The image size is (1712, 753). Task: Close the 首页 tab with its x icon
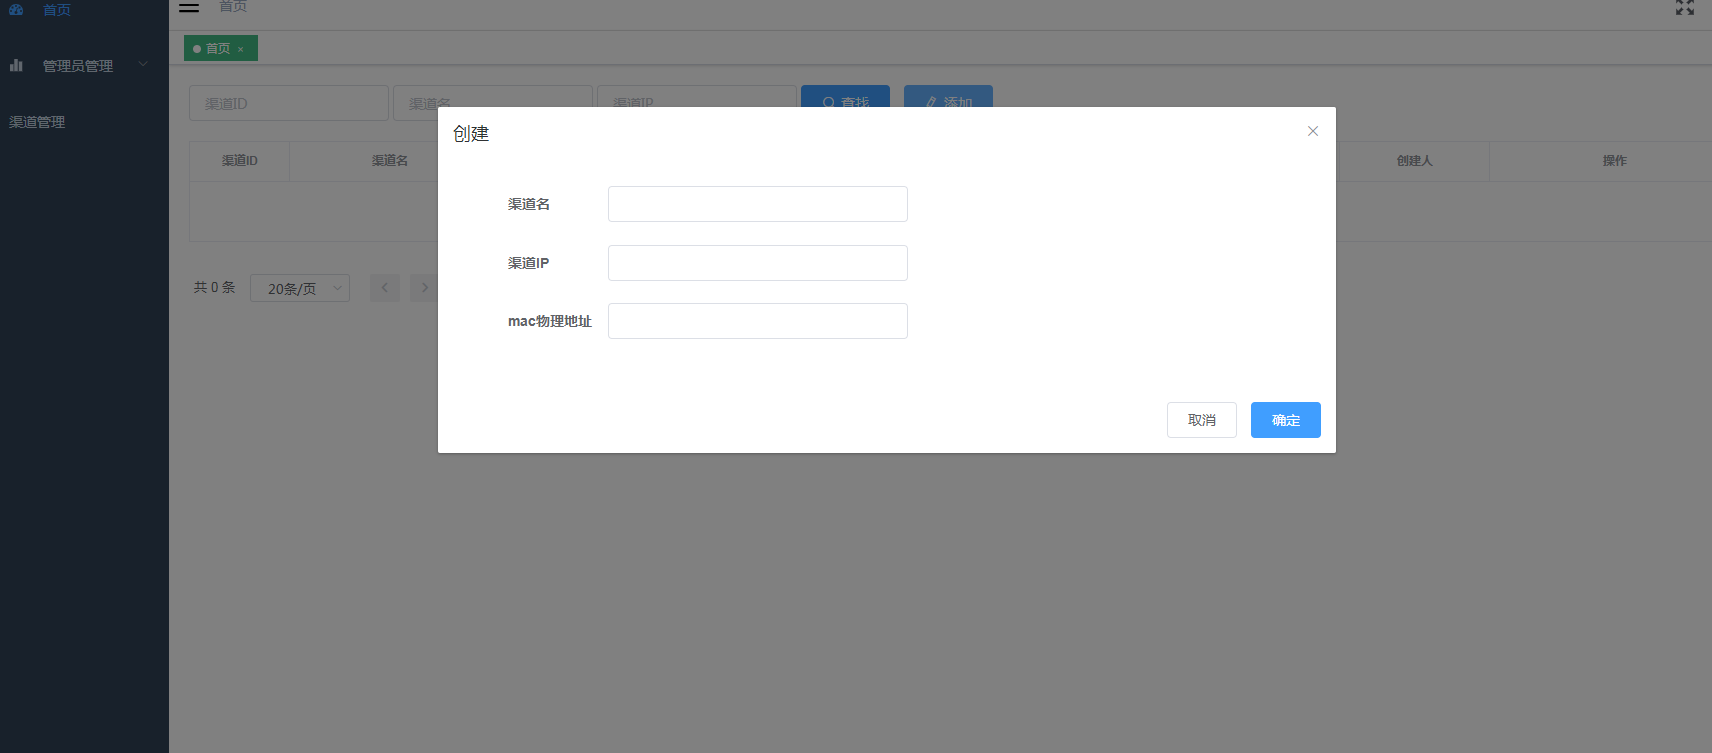coord(241,49)
